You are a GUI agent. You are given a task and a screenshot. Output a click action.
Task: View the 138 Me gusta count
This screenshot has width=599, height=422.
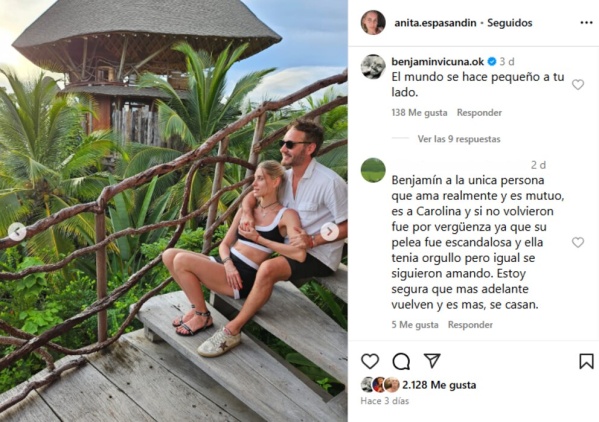coord(419,113)
